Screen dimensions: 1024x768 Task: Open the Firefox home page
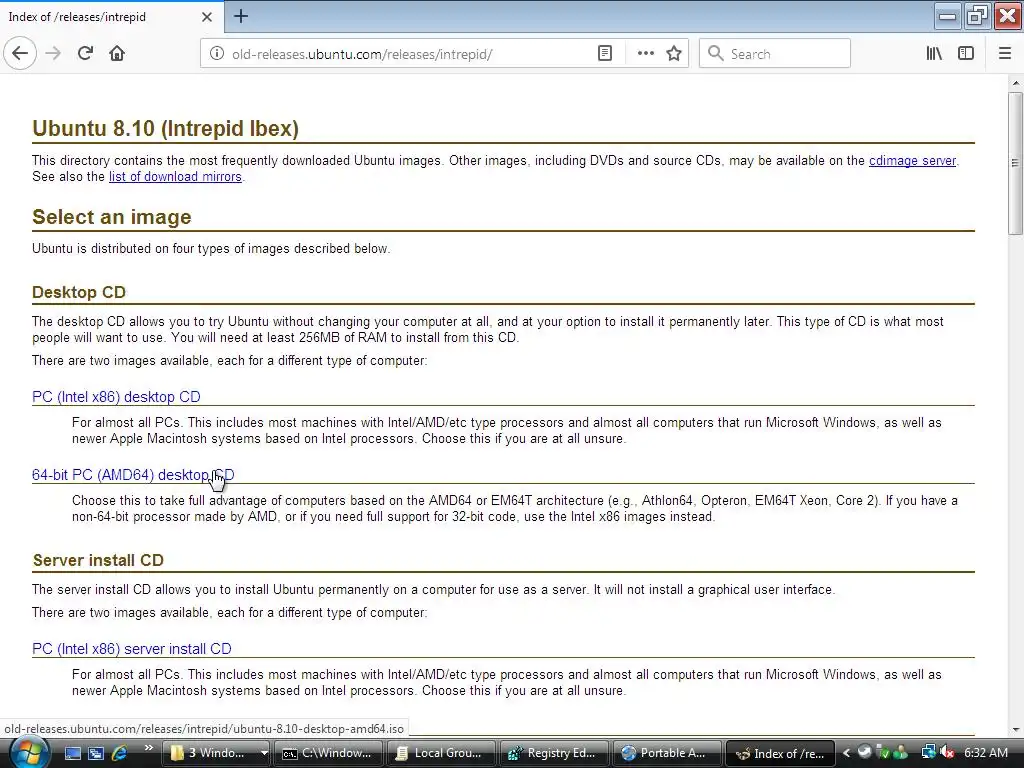click(x=117, y=54)
